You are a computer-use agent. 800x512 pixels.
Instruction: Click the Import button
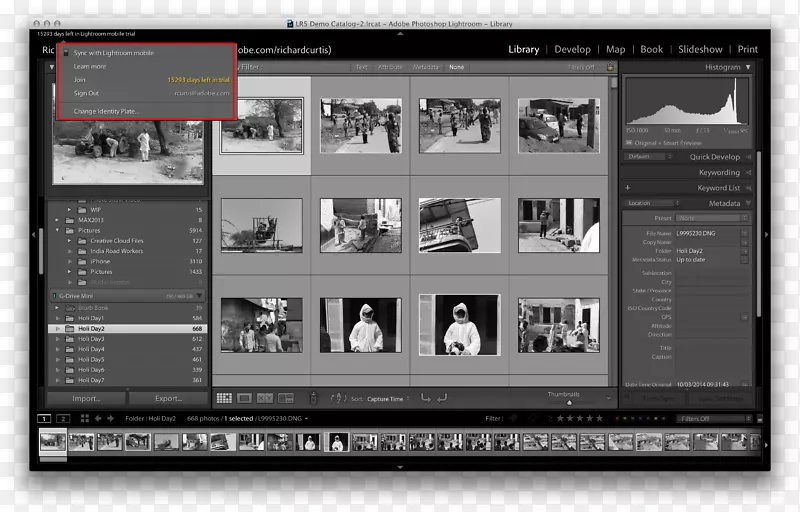(86, 398)
